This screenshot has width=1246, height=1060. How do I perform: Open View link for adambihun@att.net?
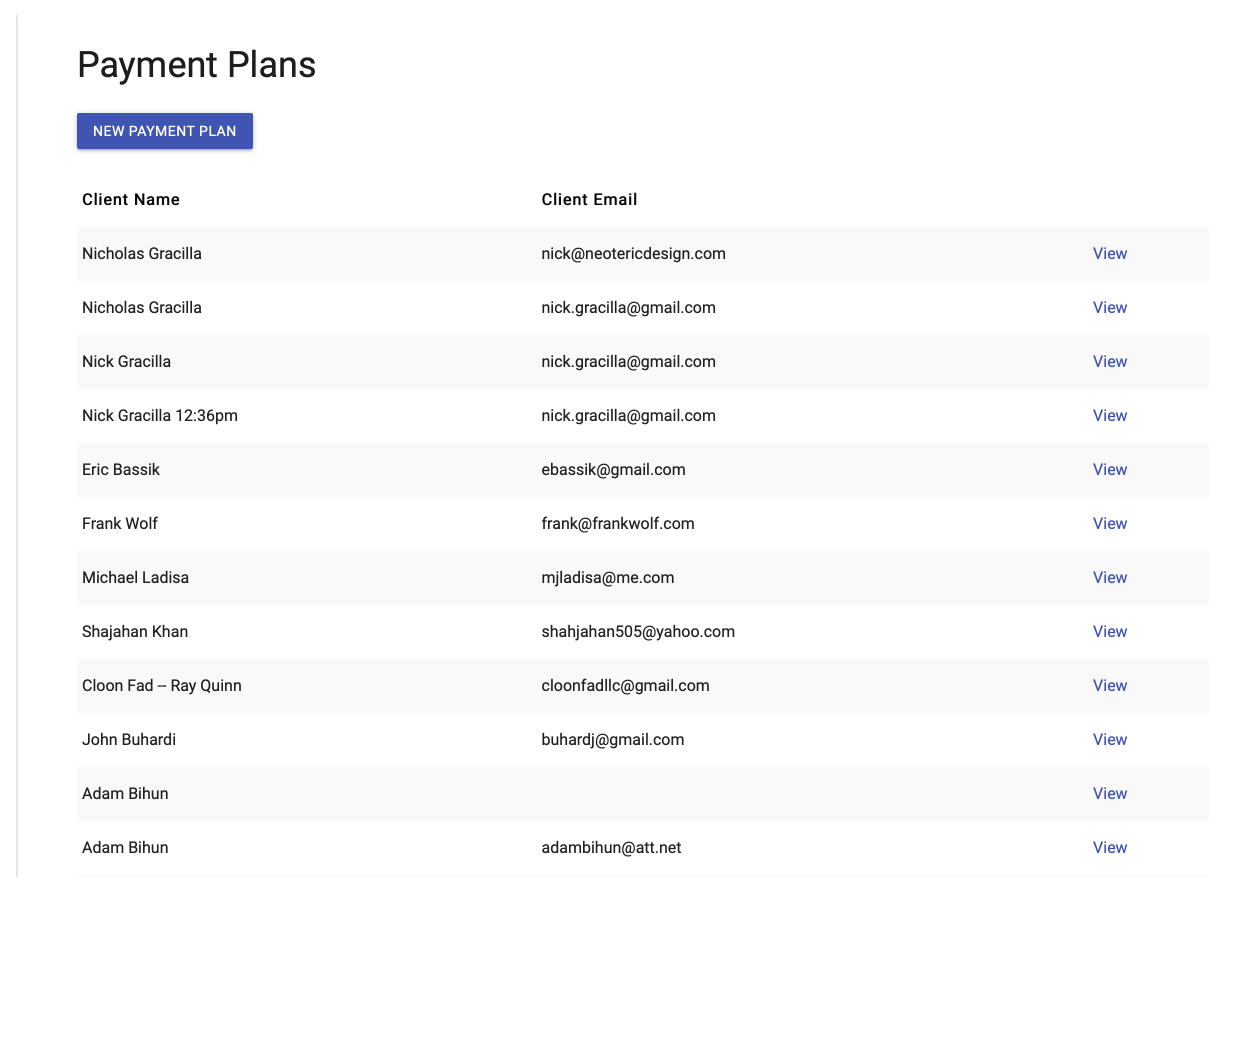pyautogui.click(x=1109, y=848)
